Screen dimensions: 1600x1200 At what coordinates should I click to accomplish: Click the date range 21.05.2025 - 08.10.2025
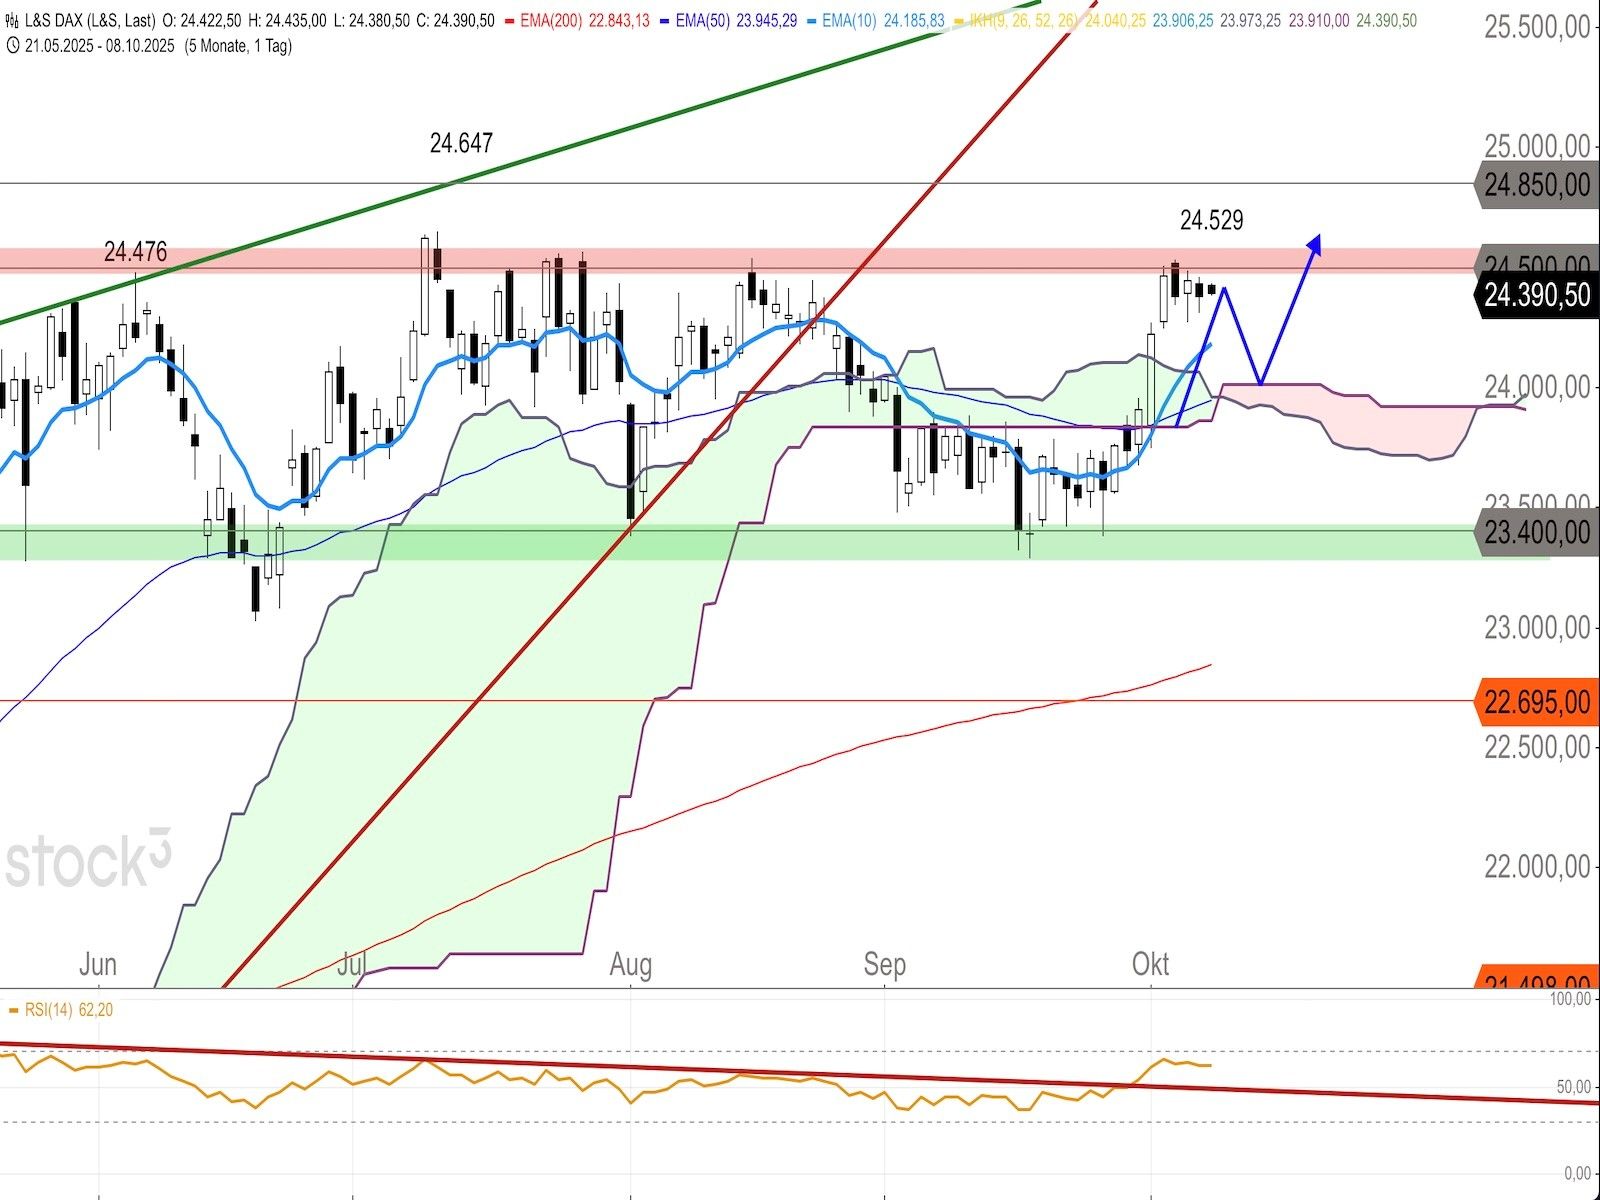[x=99, y=46]
